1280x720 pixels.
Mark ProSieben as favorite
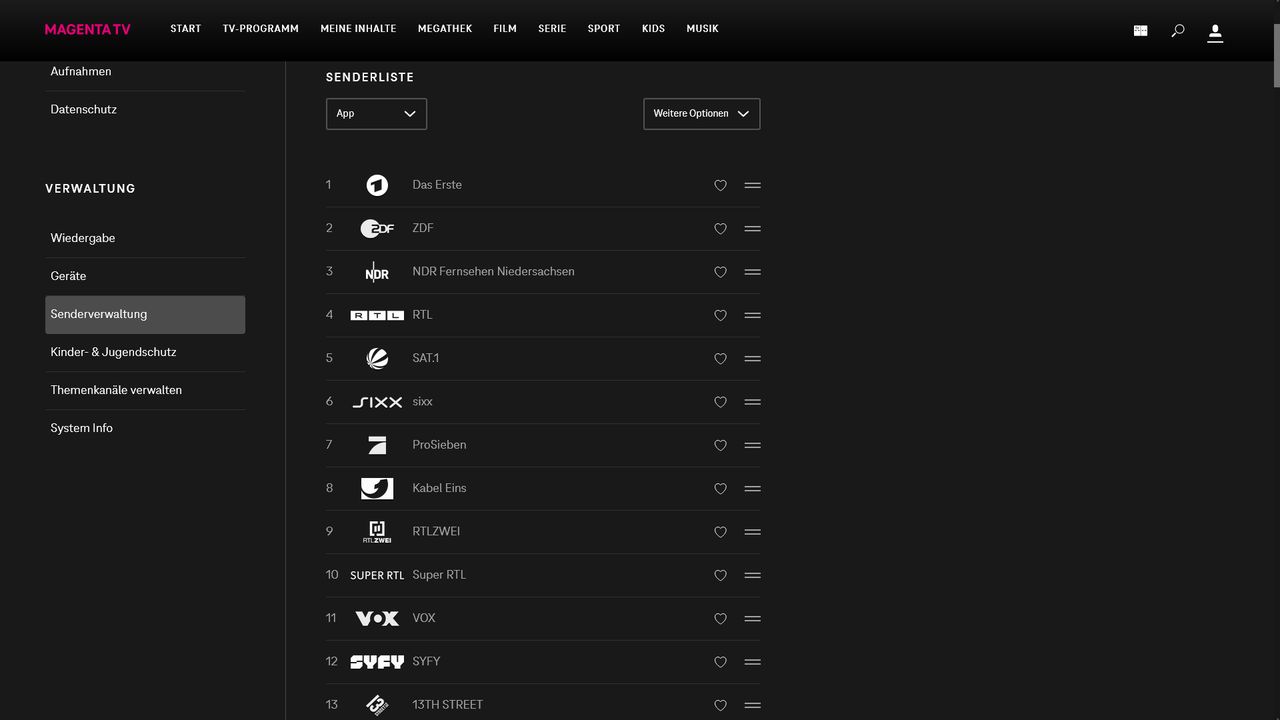pyautogui.click(x=720, y=445)
